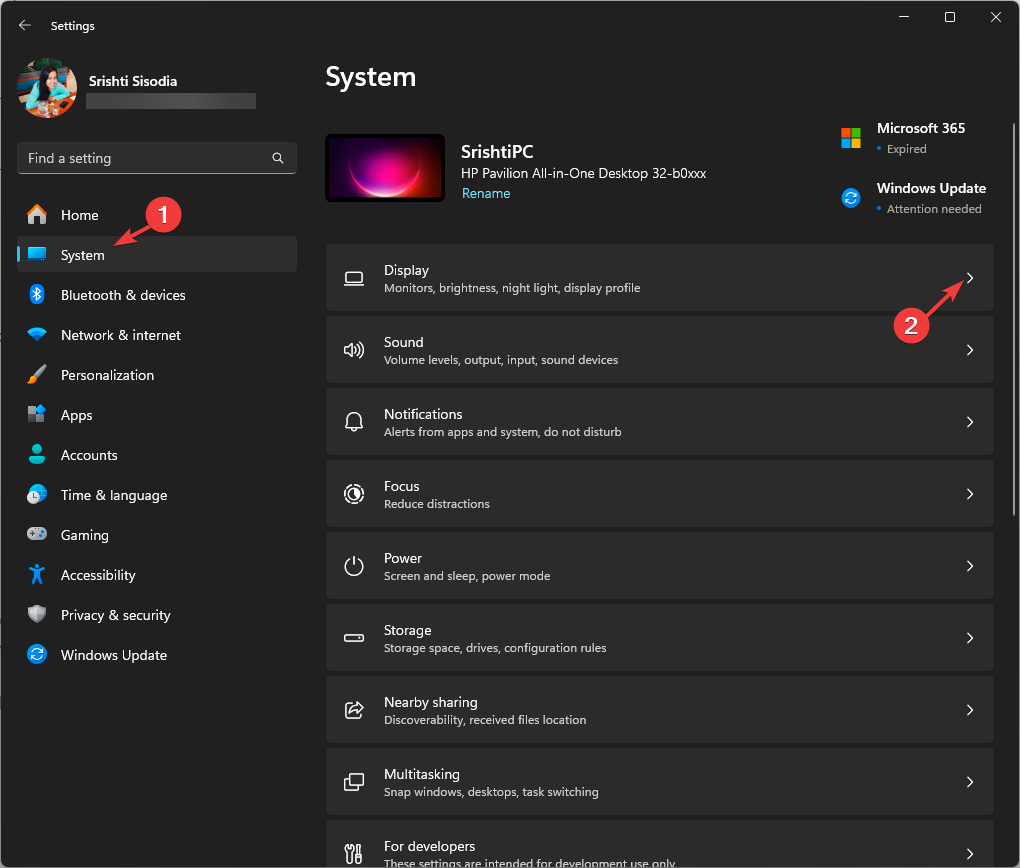
Task: Open the Accessibility label in sidebar
Action: pos(98,575)
